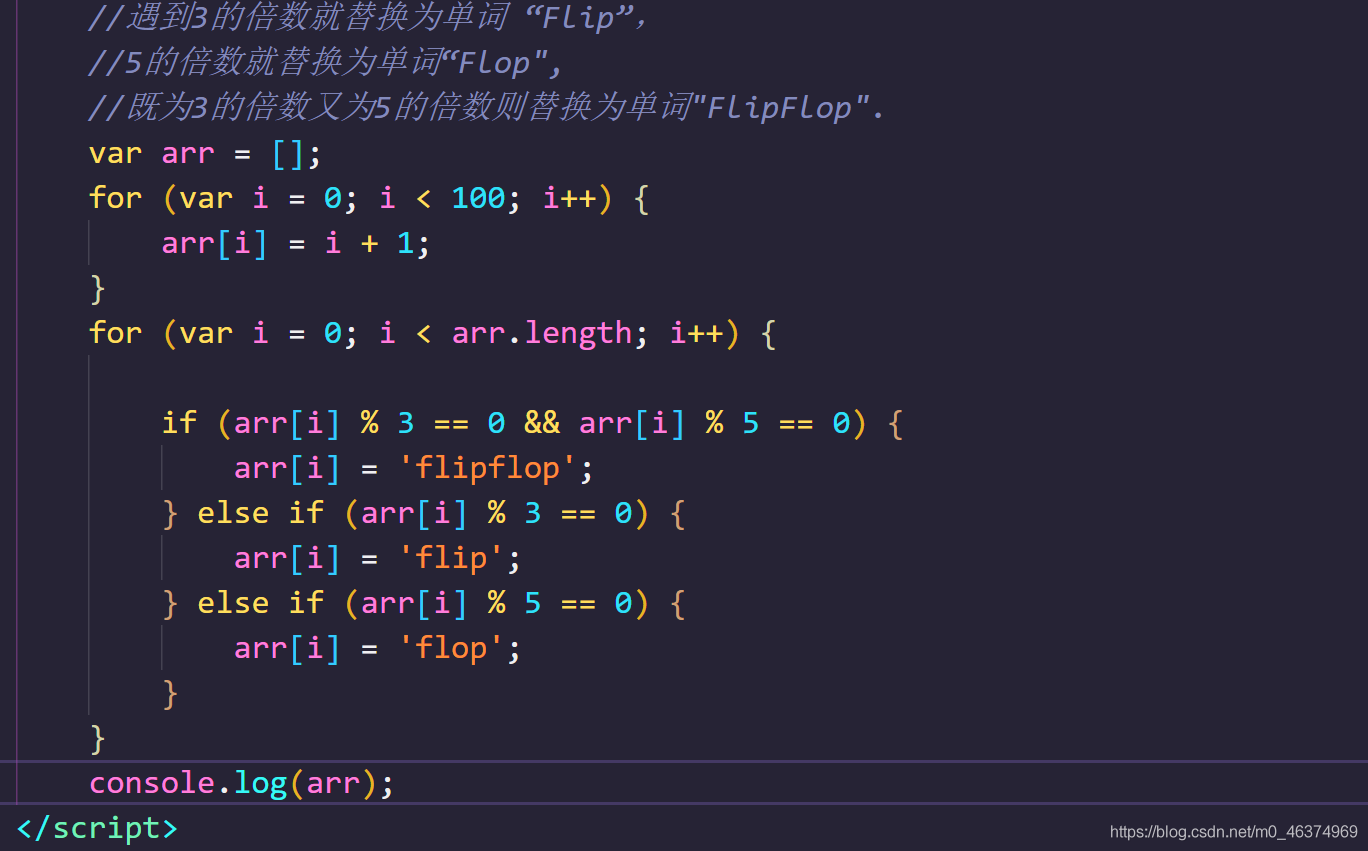Click the closing </script> tag

tap(97, 828)
